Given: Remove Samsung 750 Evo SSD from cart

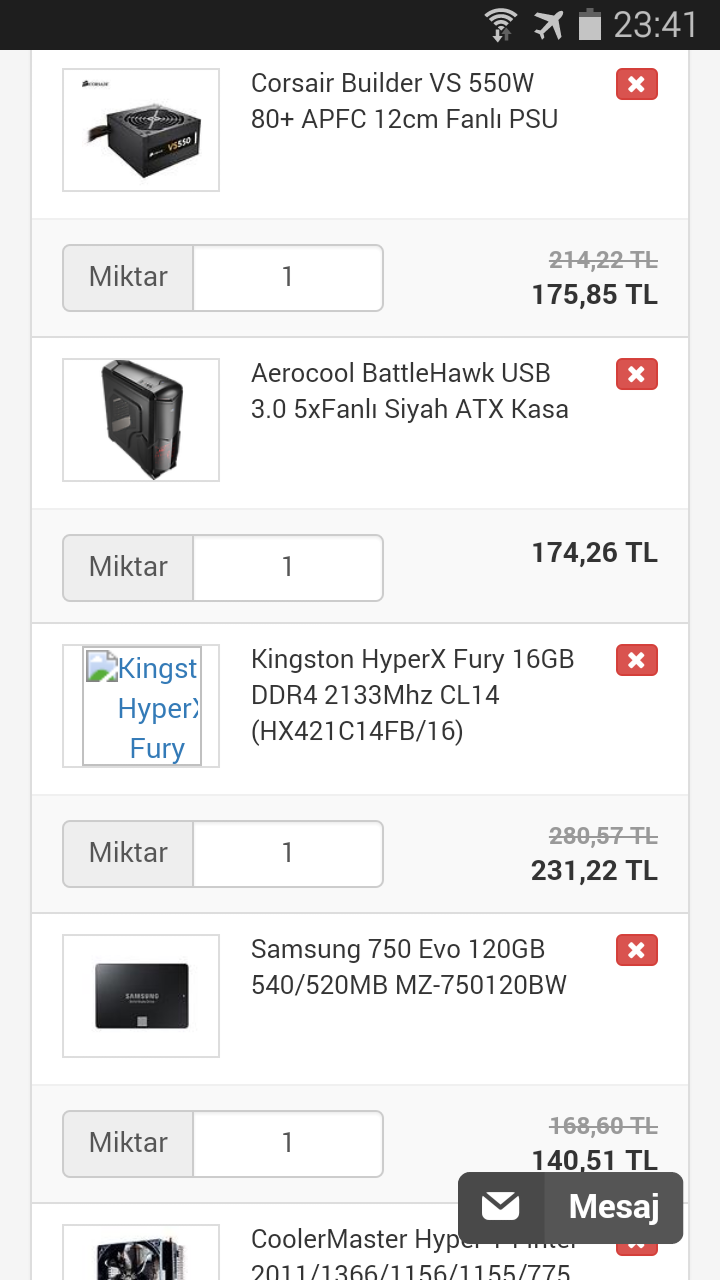Looking at the screenshot, I should (637, 951).
